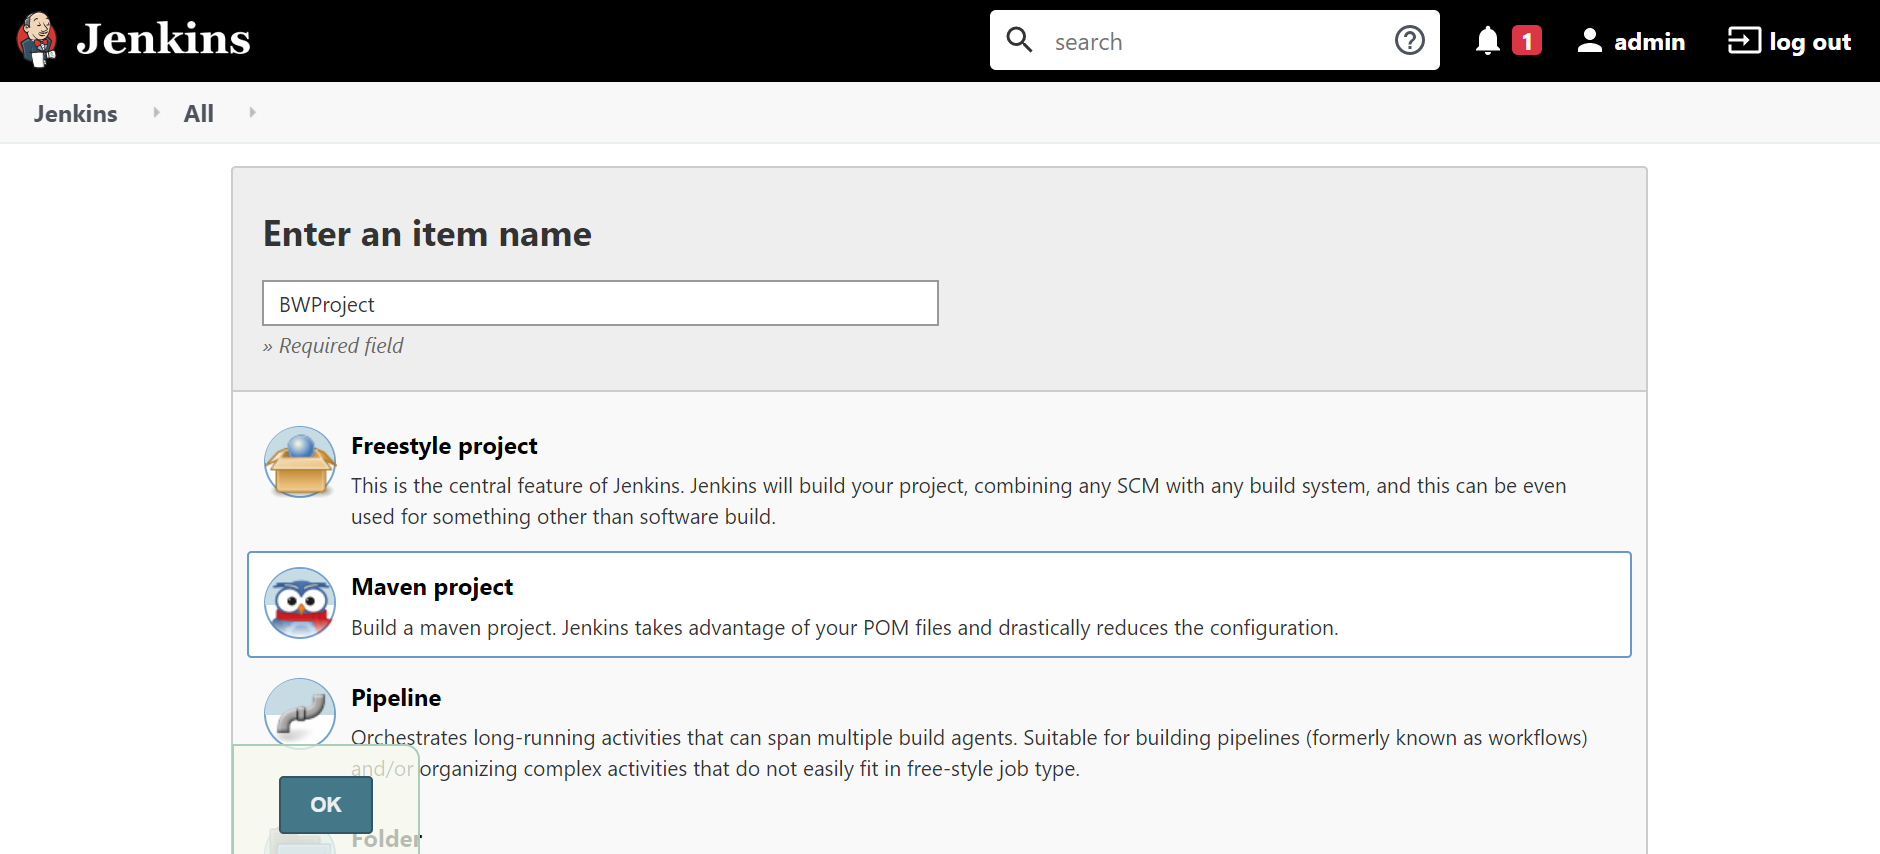Go to the All view breadcrumb
Screen dimensions: 1880x854
(198, 114)
